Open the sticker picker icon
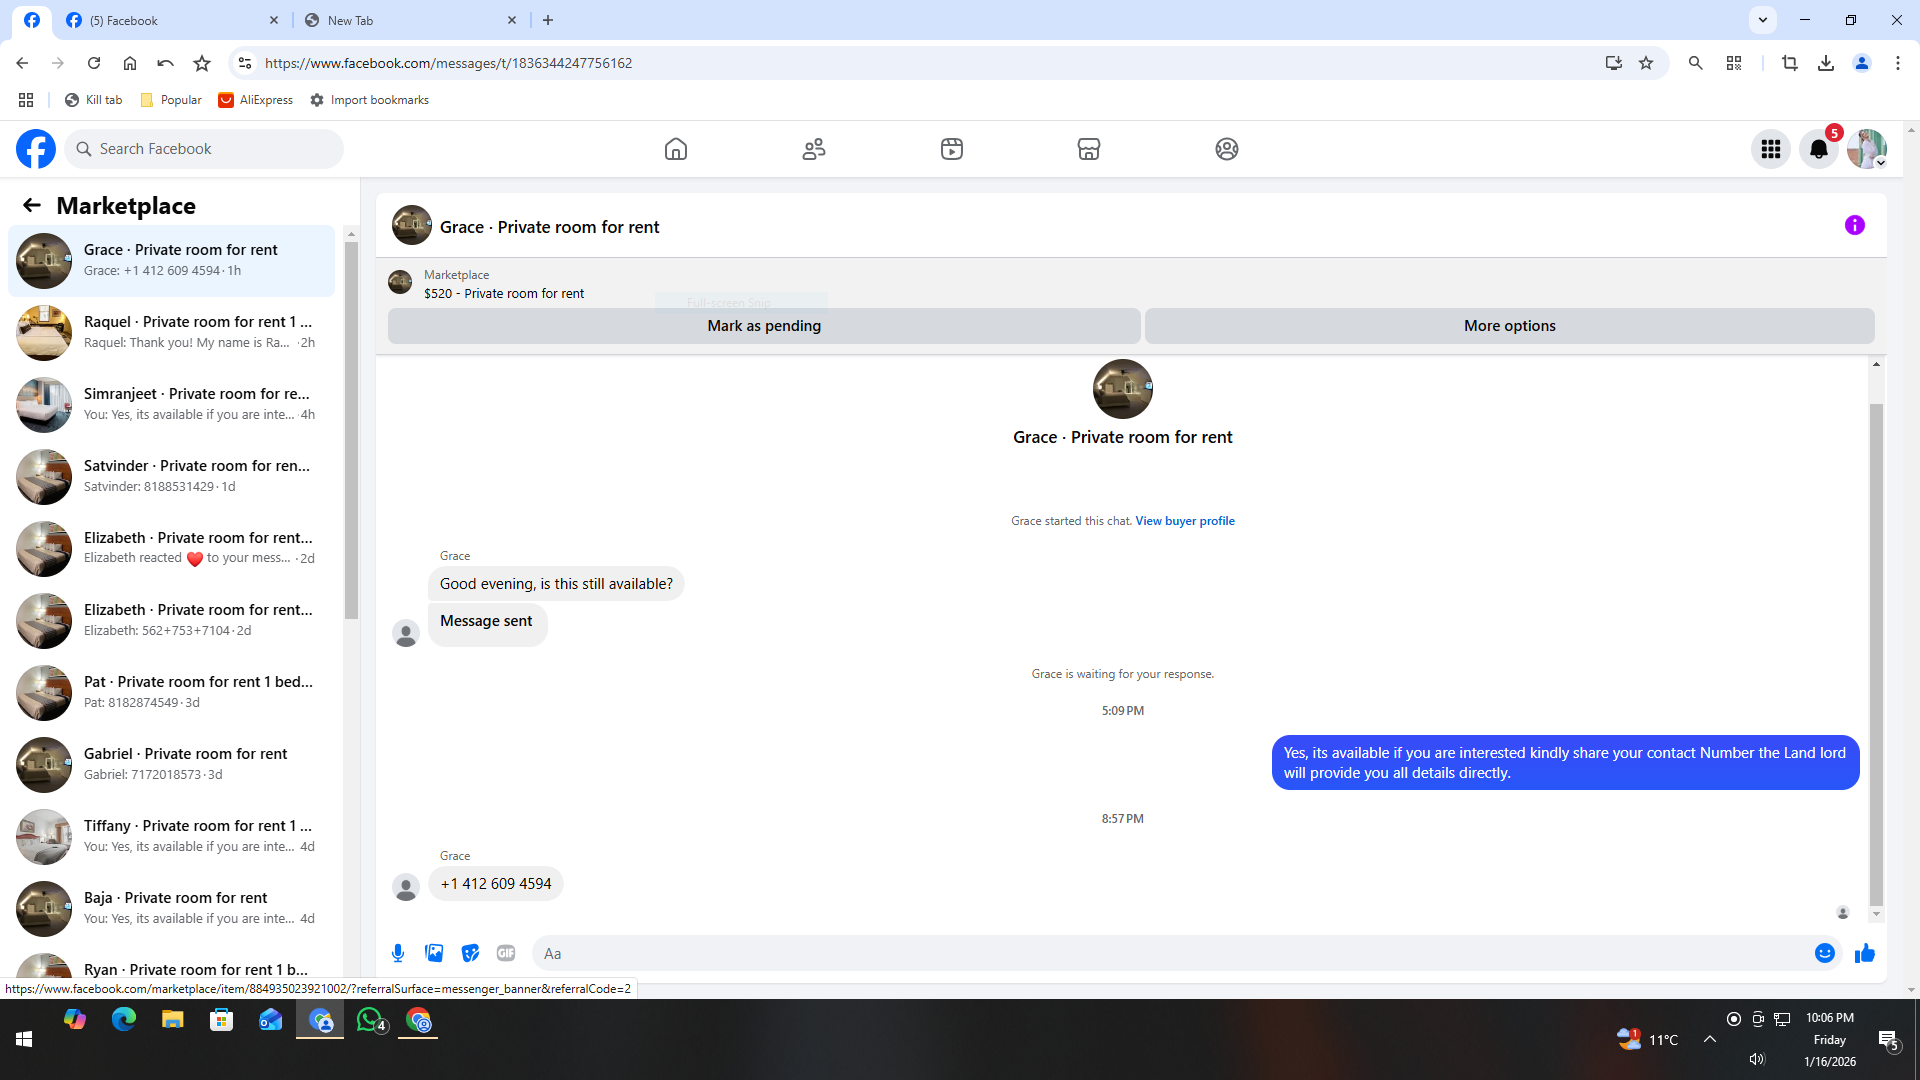This screenshot has height=1080, width=1920. coord(470,953)
